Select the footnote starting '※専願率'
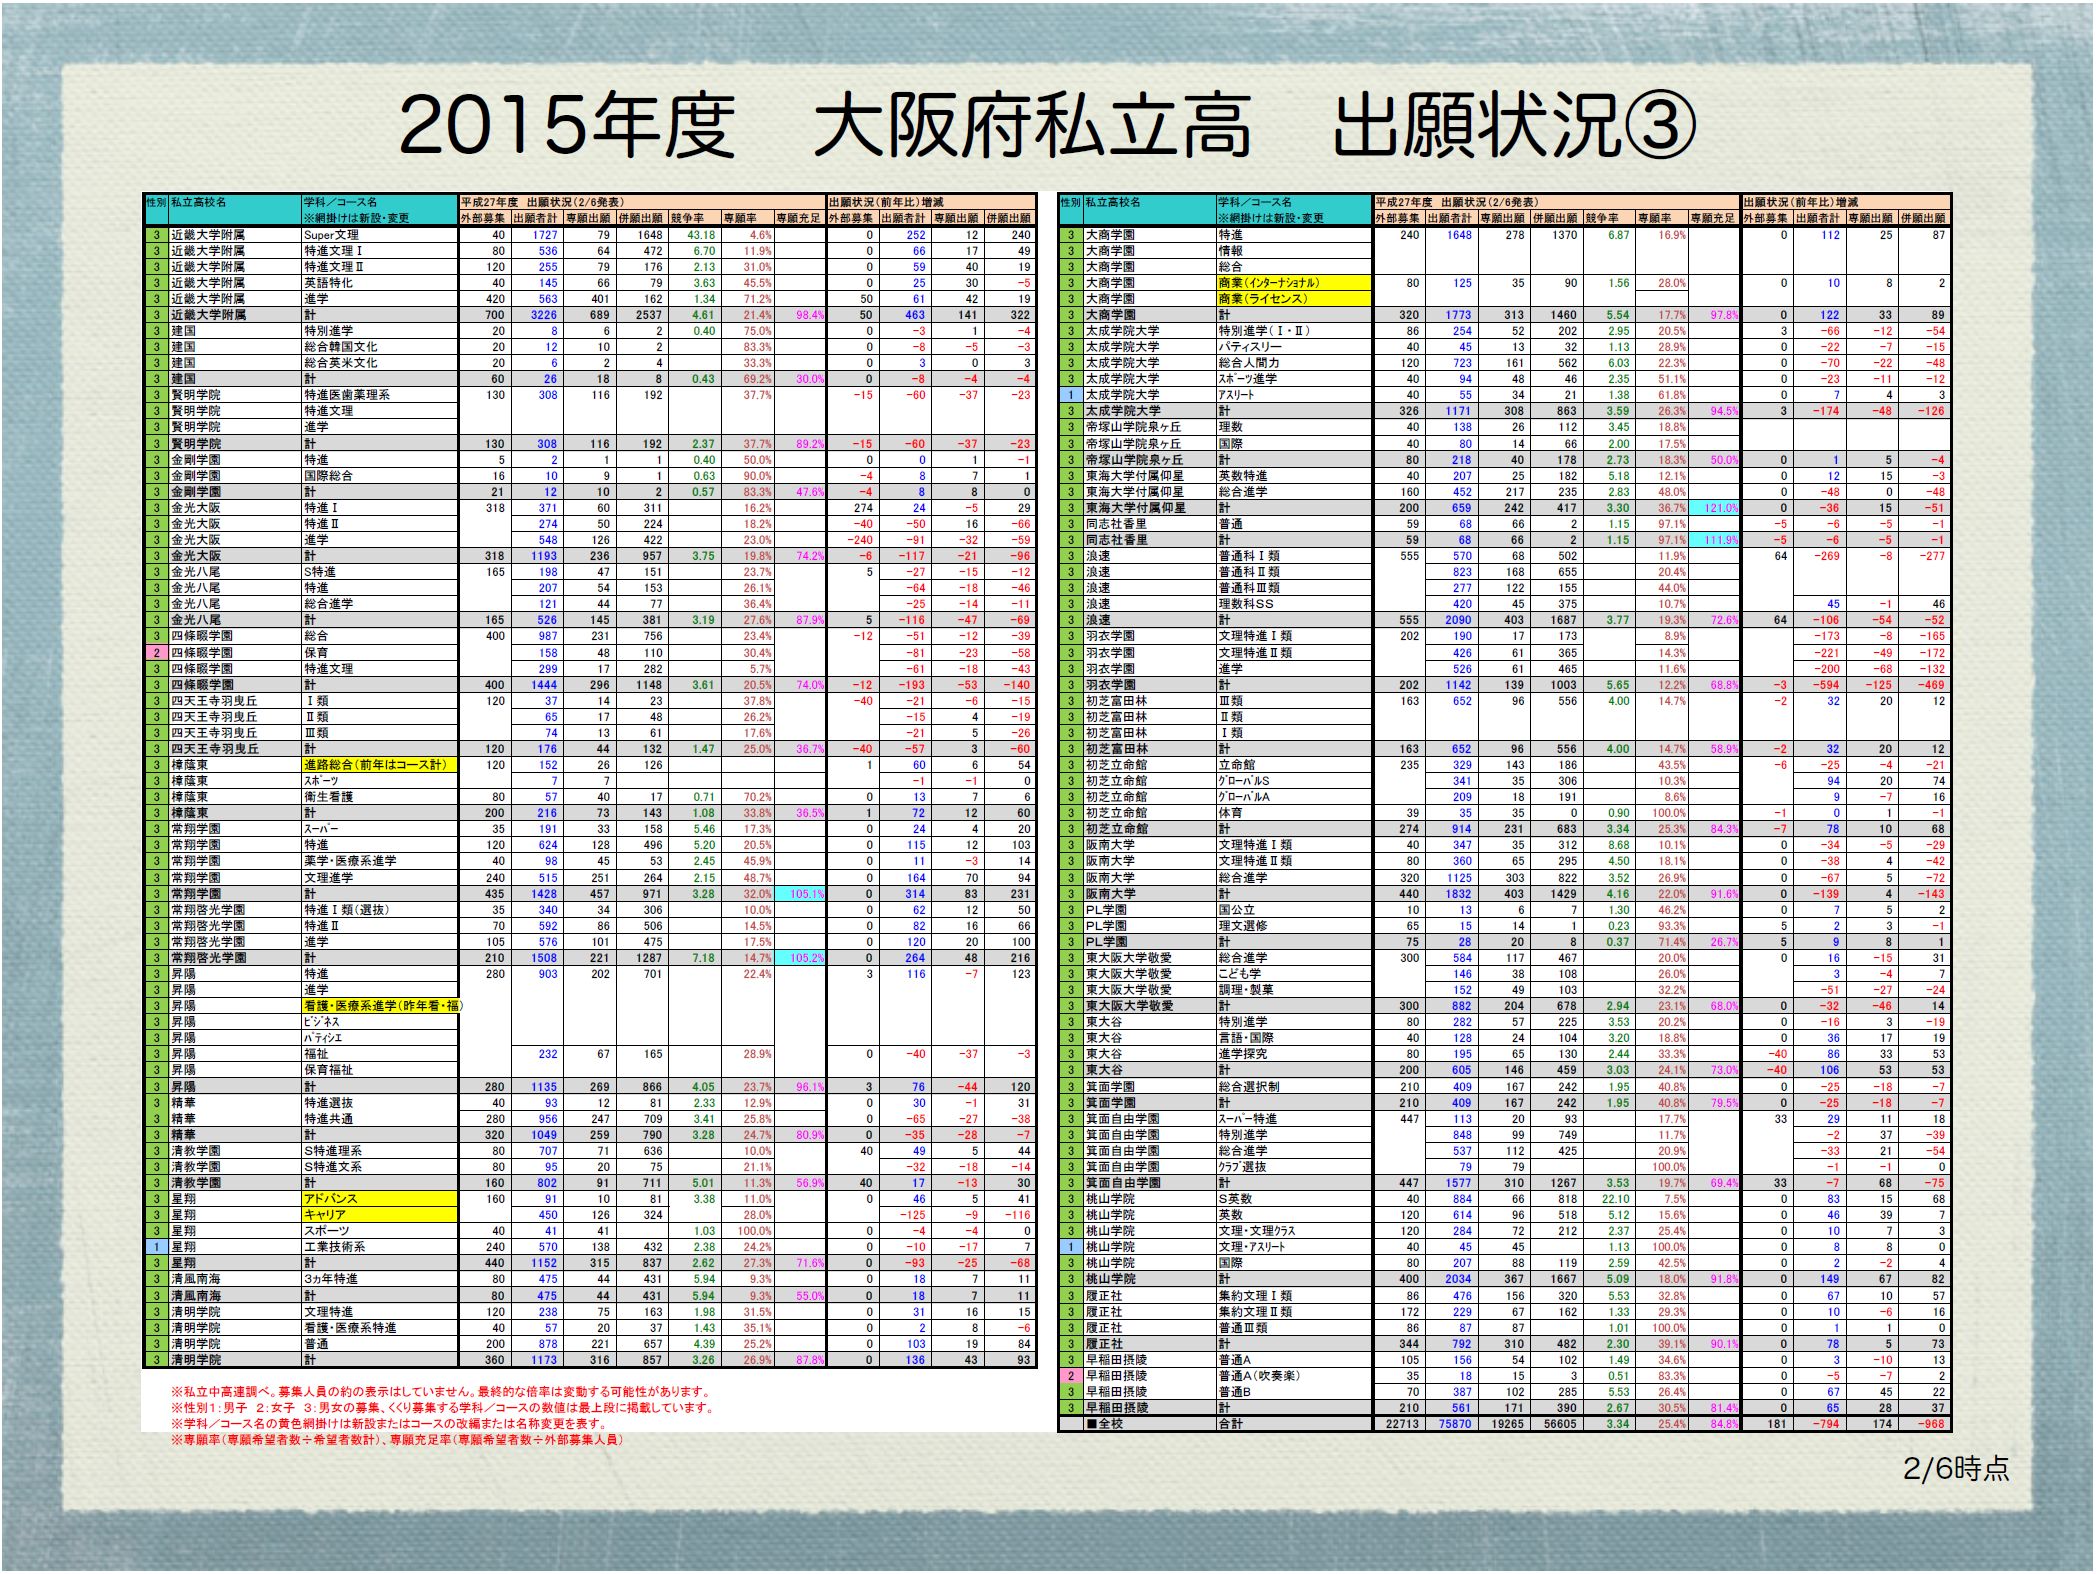Screen dimensions: 2096x1574 pyautogui.click(x=397, y=1440)
